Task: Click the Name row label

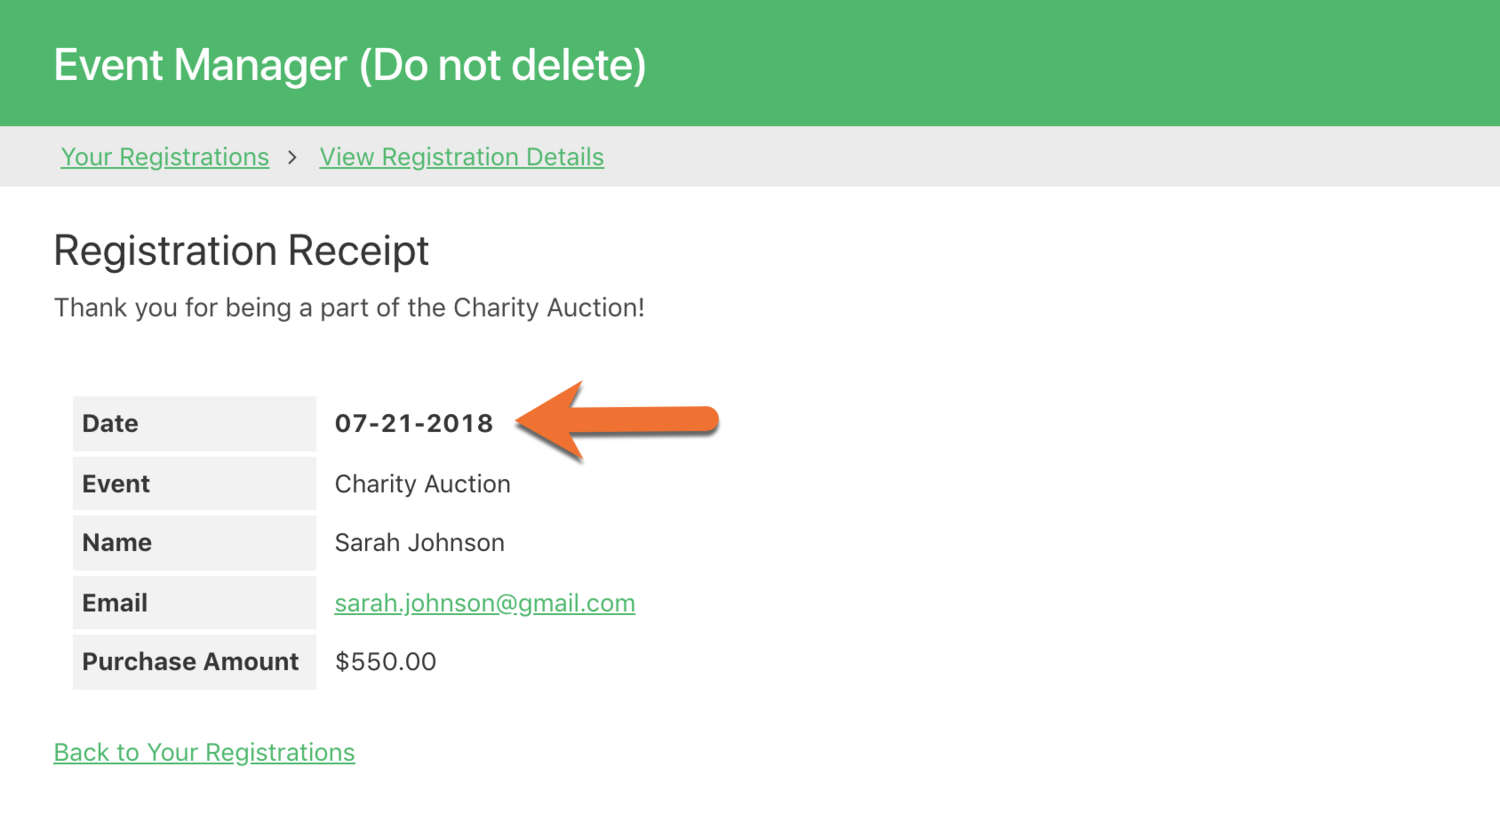Action: point(117,543)
